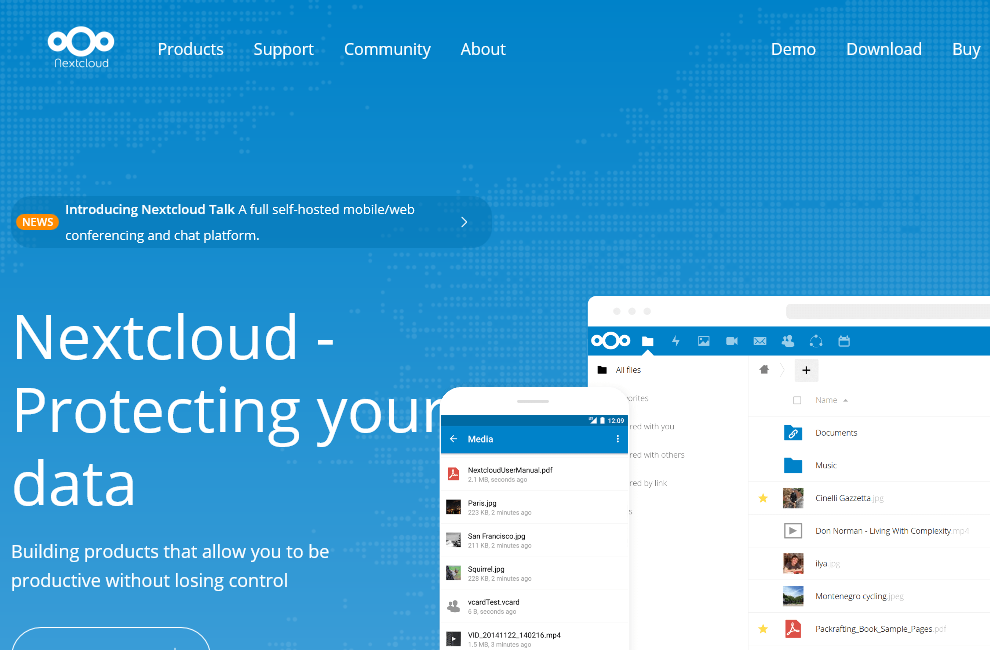Click the Nextcloud logo in app mockup
Viewport: 990px width, 650px height.
click(x=611, y=341)
